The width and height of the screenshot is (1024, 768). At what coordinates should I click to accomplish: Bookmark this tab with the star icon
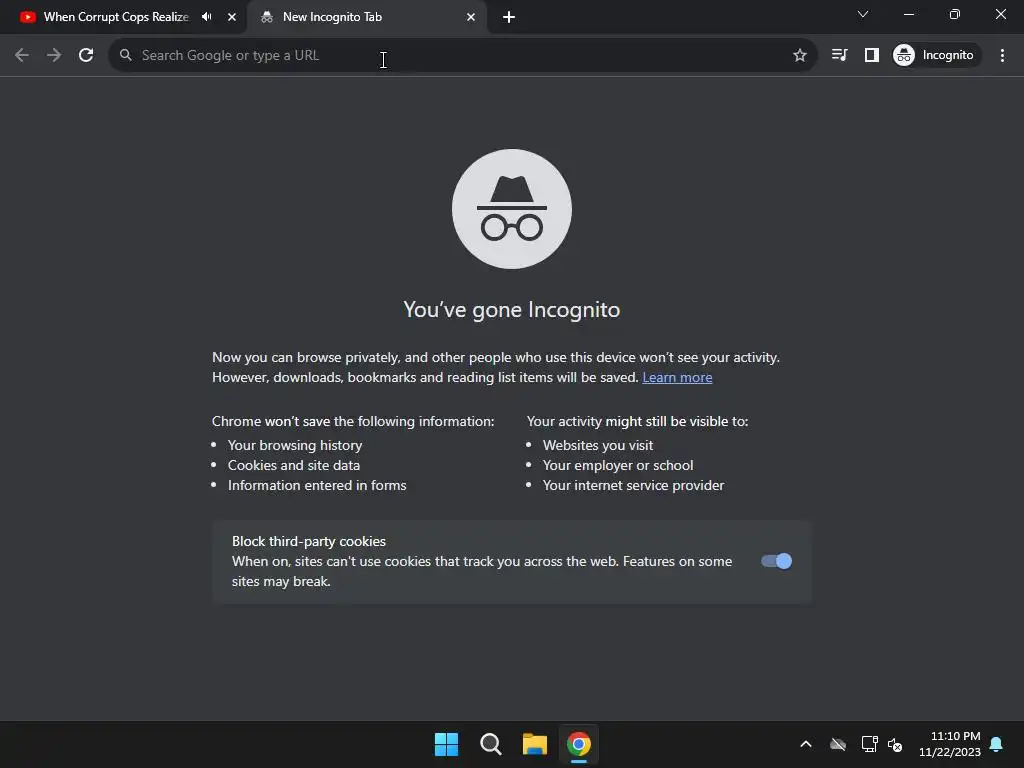799,56
